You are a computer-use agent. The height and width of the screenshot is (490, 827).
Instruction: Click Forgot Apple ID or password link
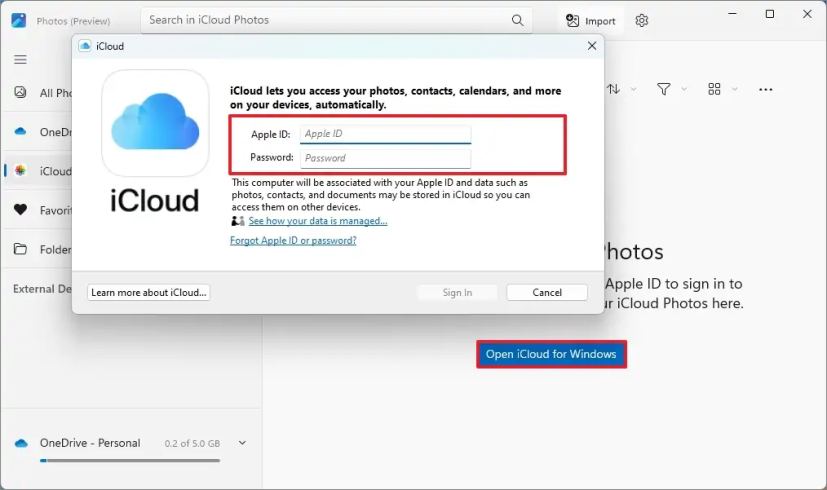tap(293, 241)
